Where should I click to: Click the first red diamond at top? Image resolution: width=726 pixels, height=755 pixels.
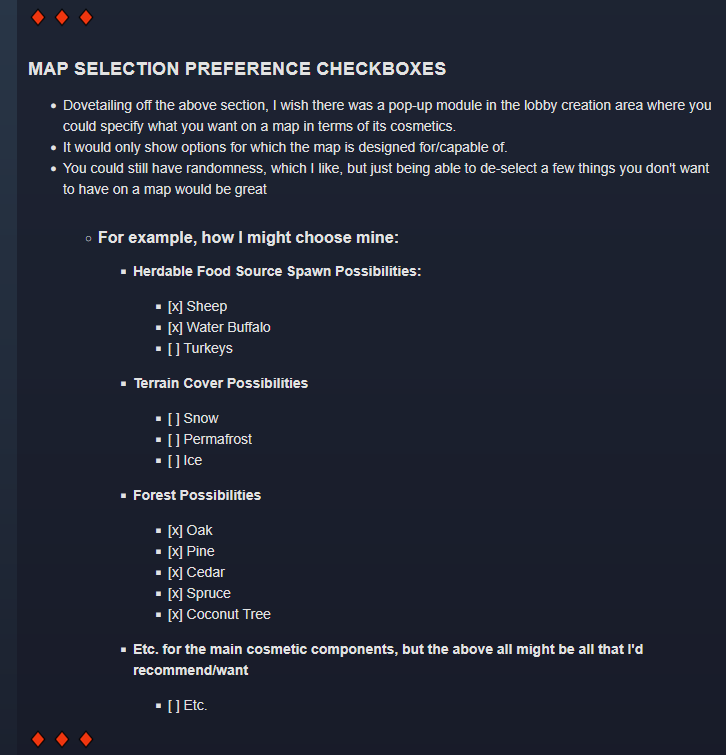[38, 17]
